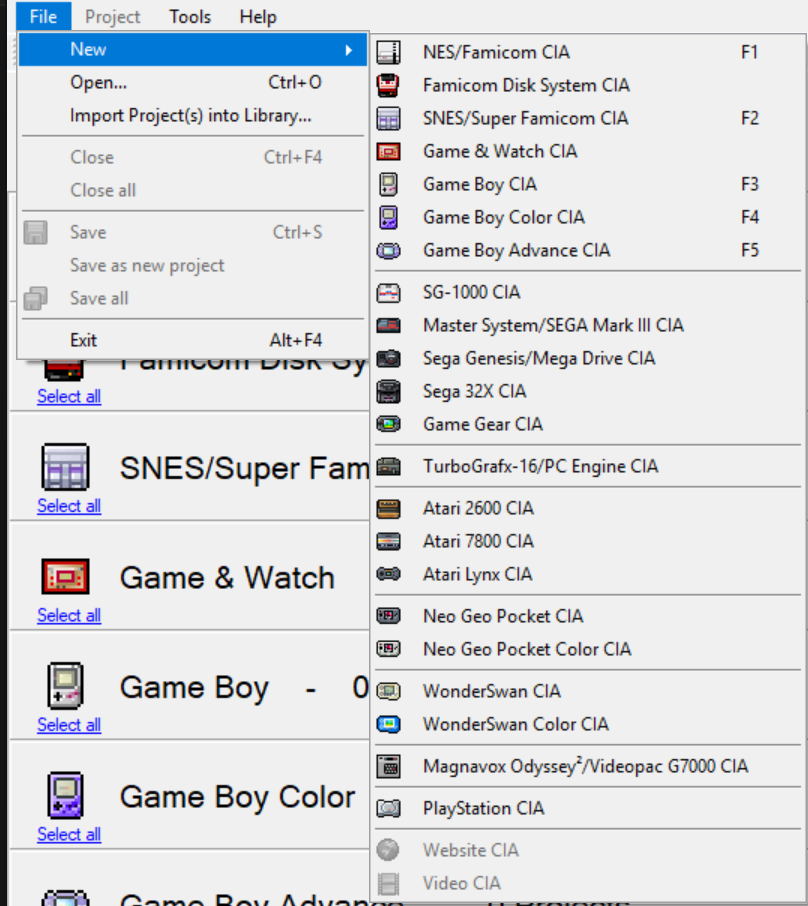
Task: Click the Magnavox Odyssey²/Videopac G7000 icon
Action: coord(388,767)
